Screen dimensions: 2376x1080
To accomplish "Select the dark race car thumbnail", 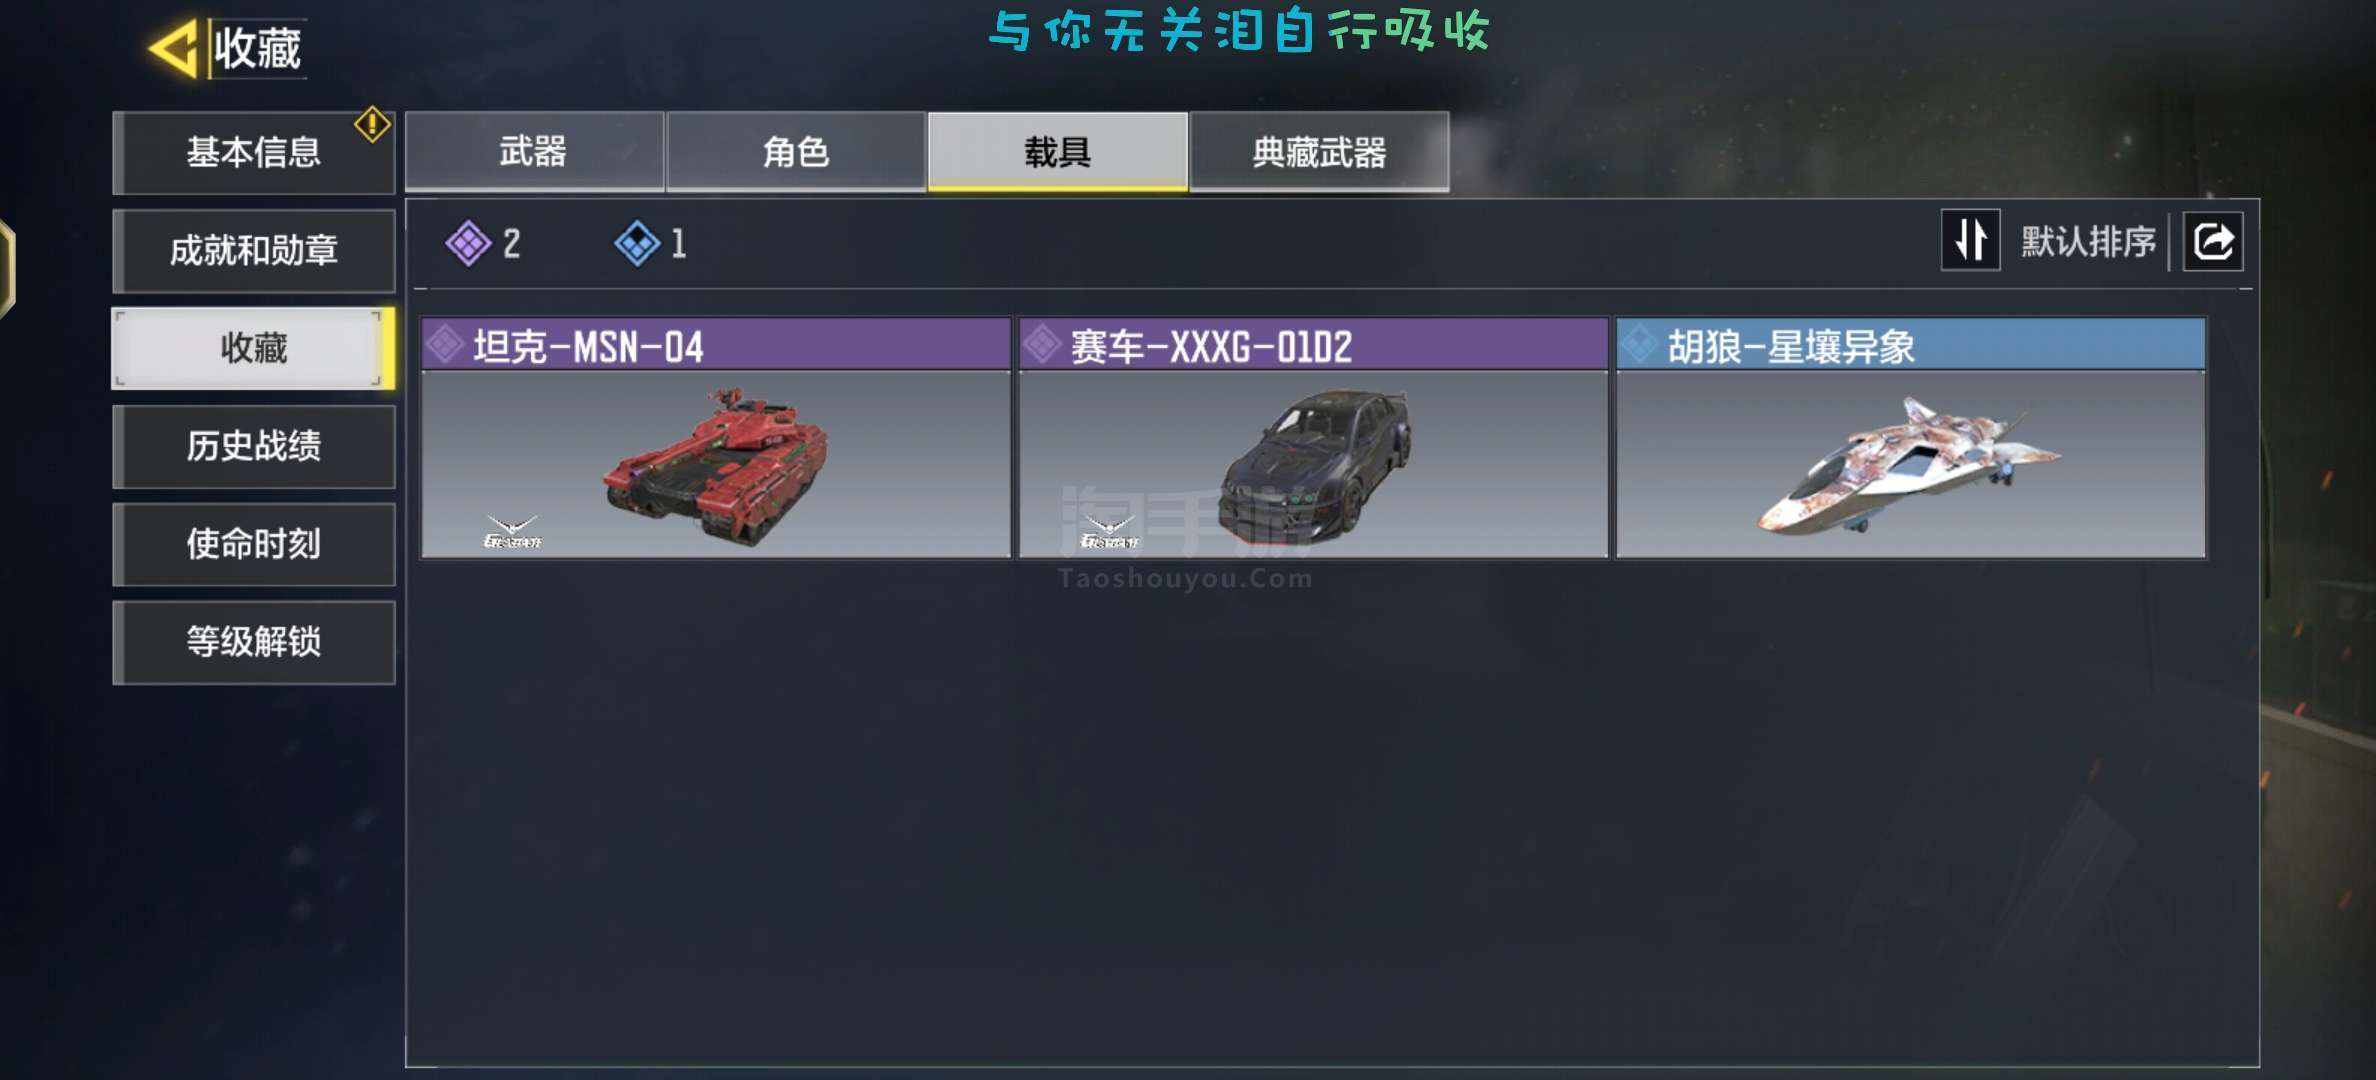I will (1313, 464).
